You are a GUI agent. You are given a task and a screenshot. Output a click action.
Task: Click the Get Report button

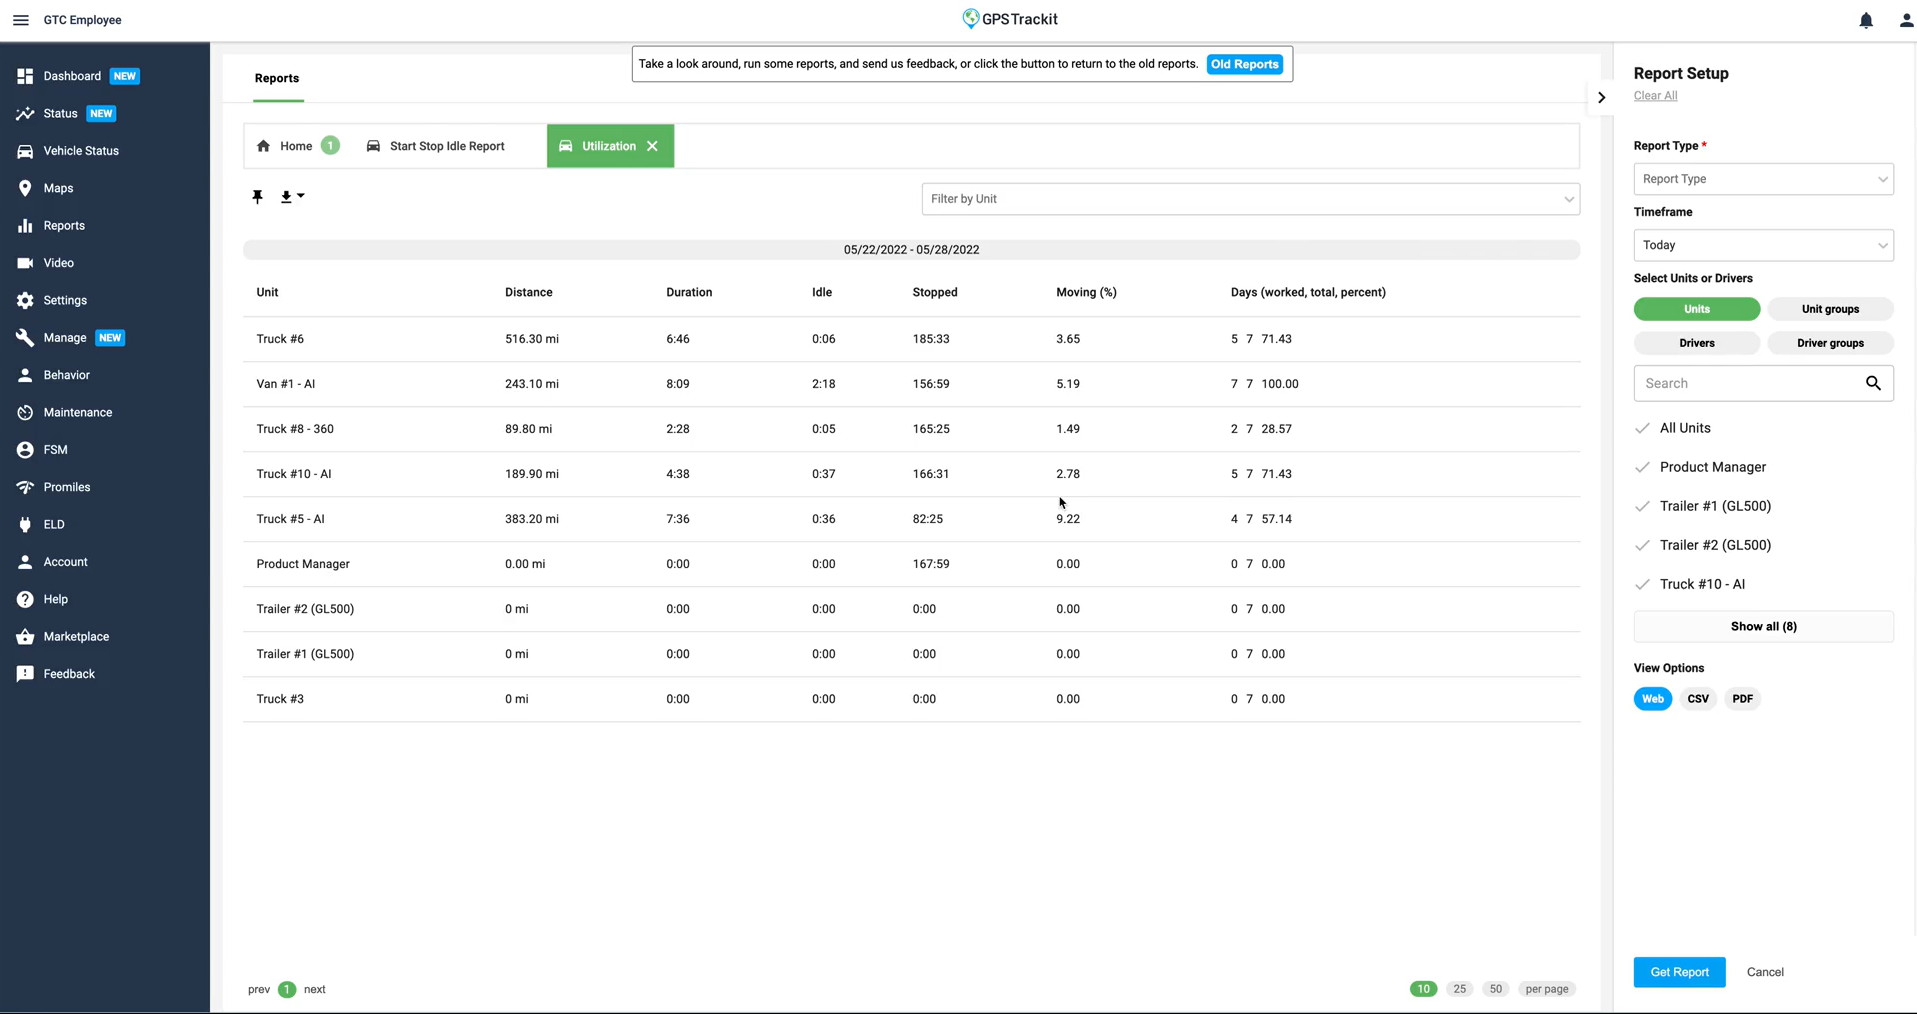pyautogui.click(x=1678, y=972)
